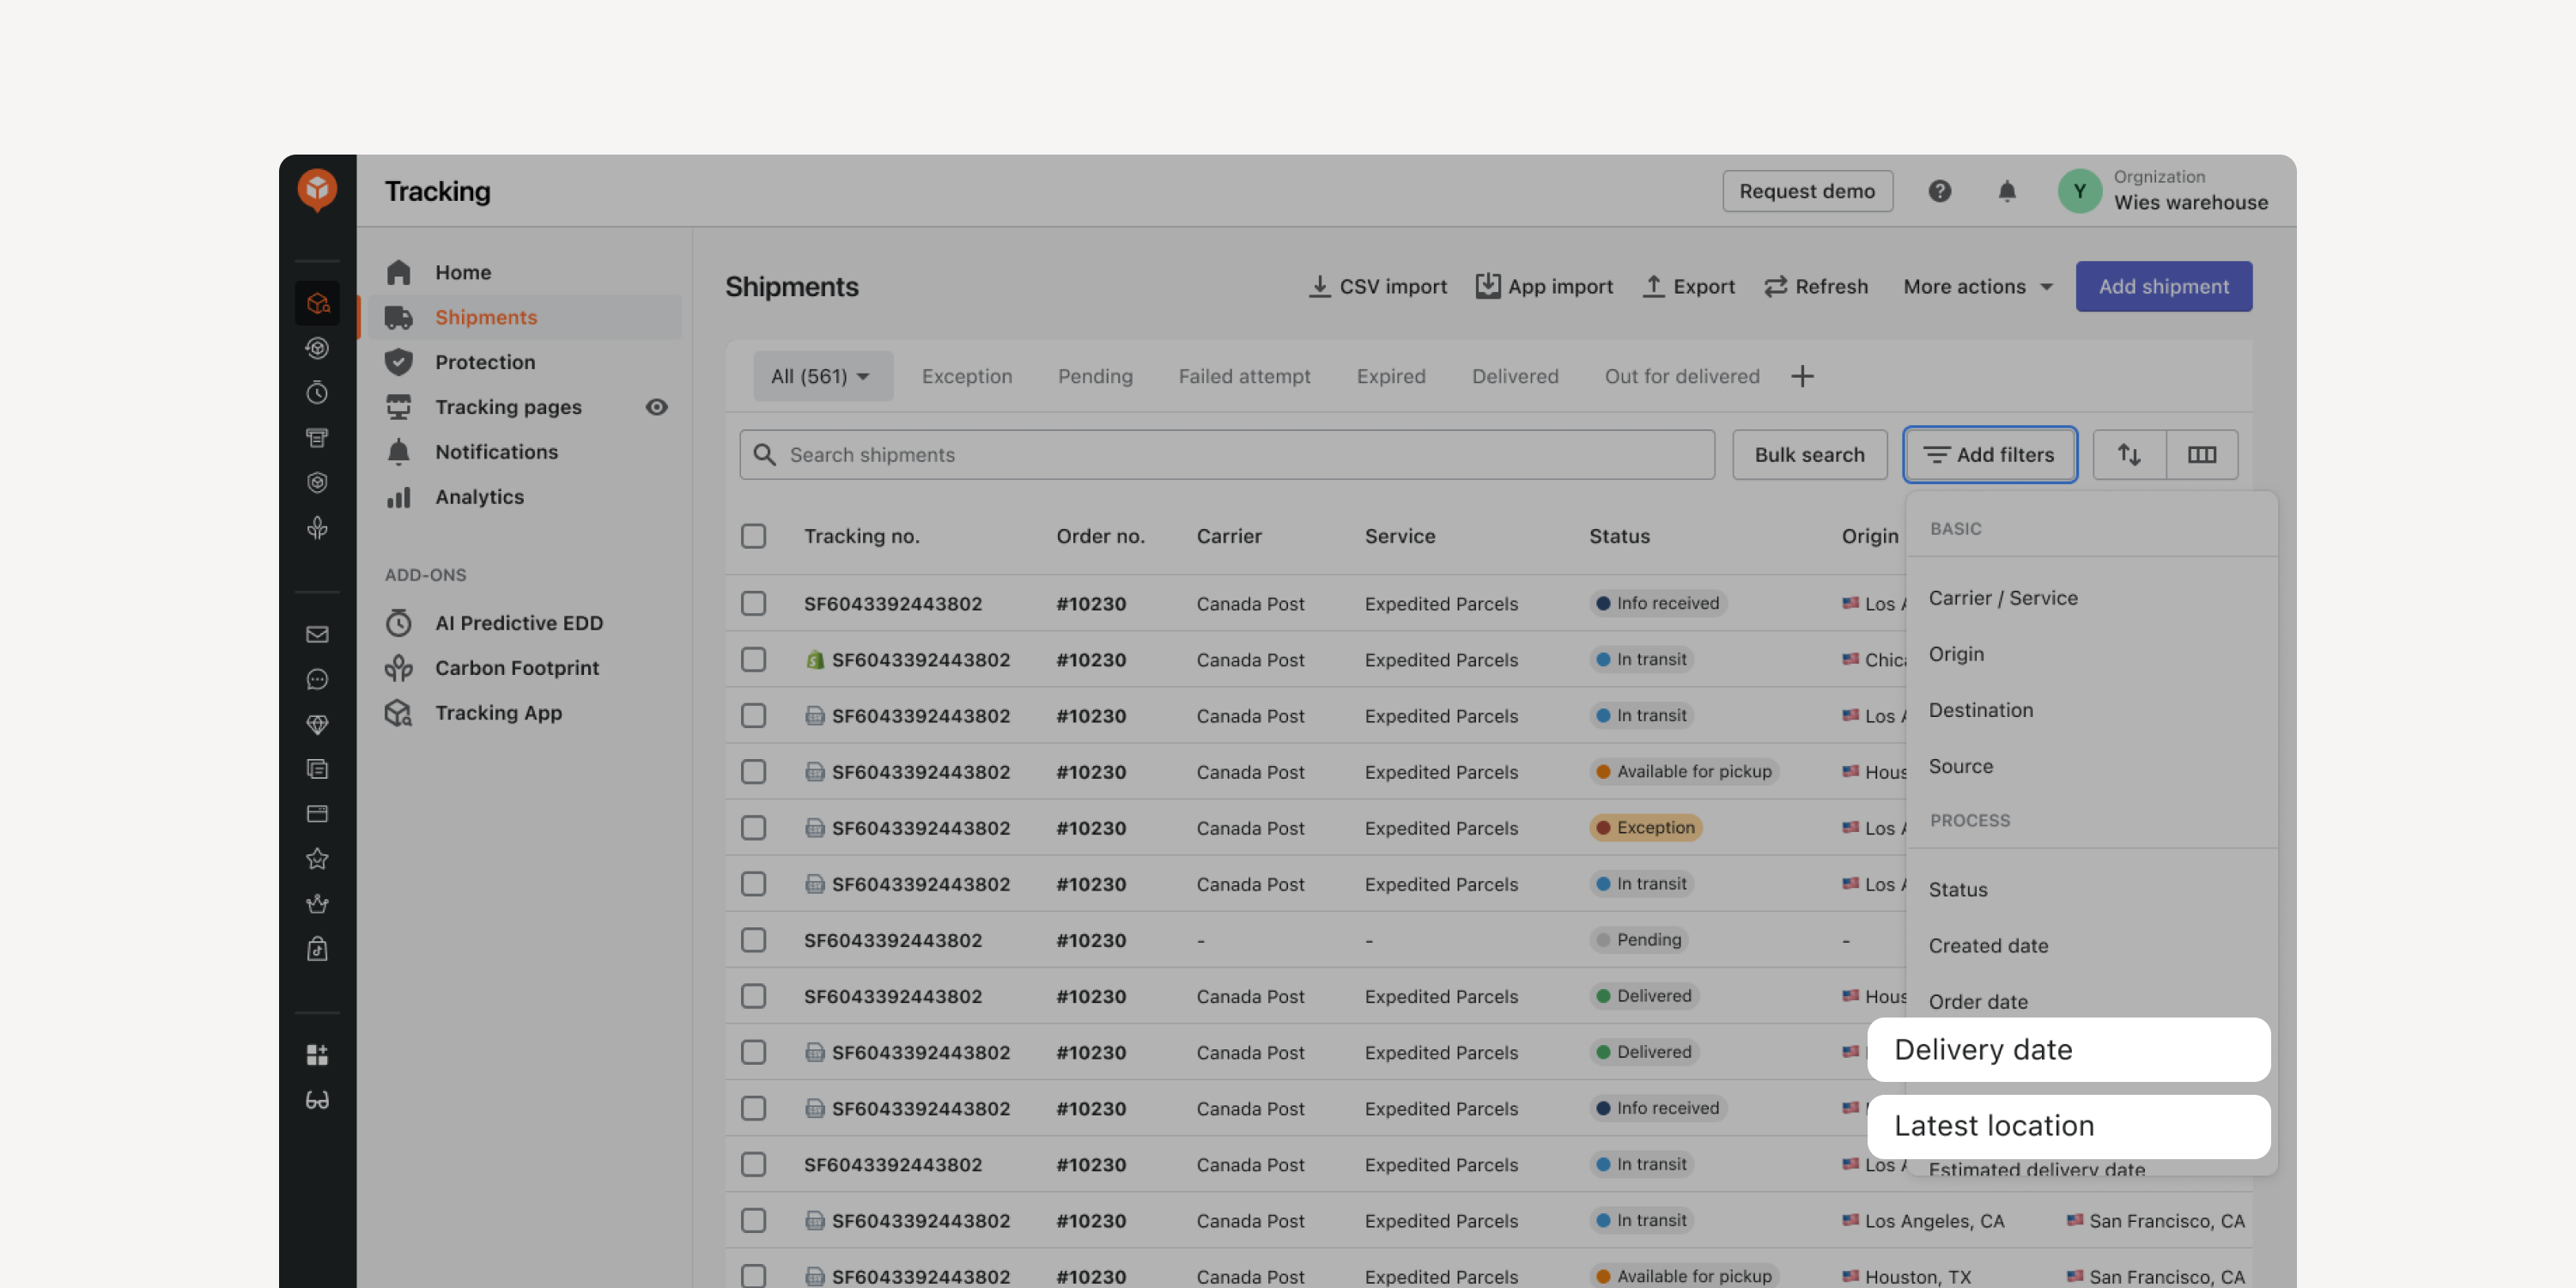Click the Export button

[x=1688, y=287]
